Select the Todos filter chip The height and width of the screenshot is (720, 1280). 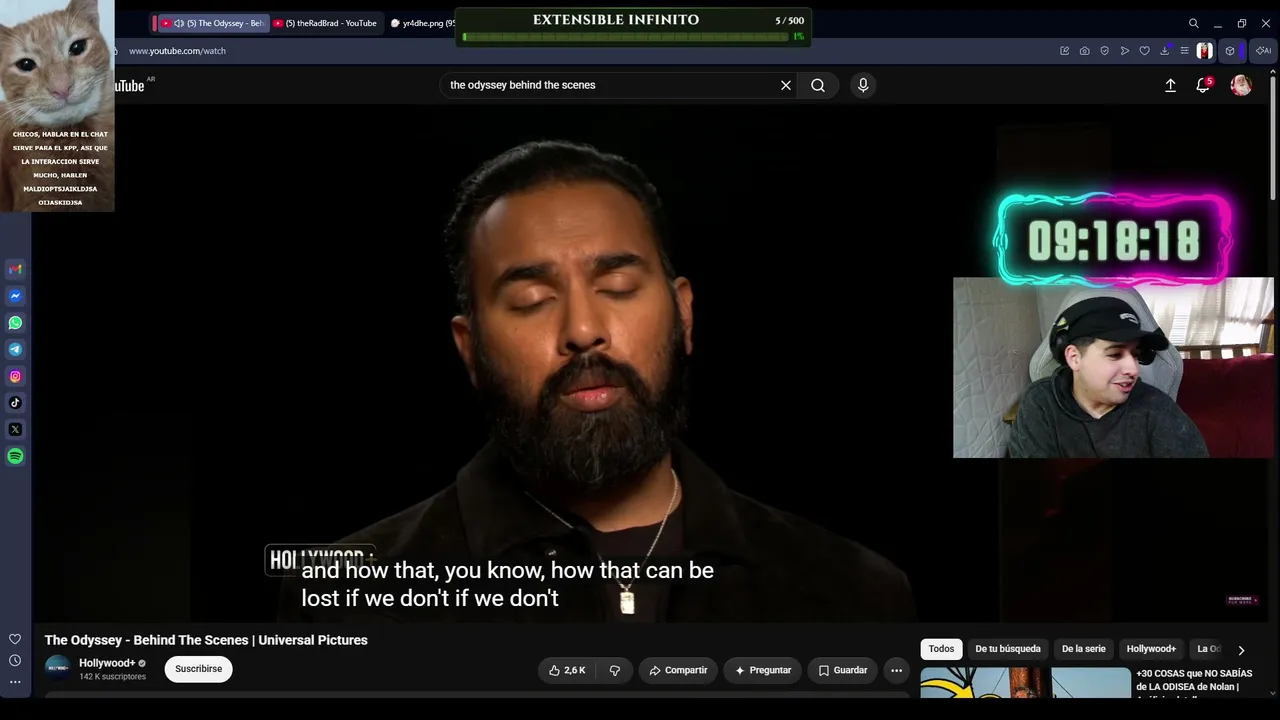point(941,649)
